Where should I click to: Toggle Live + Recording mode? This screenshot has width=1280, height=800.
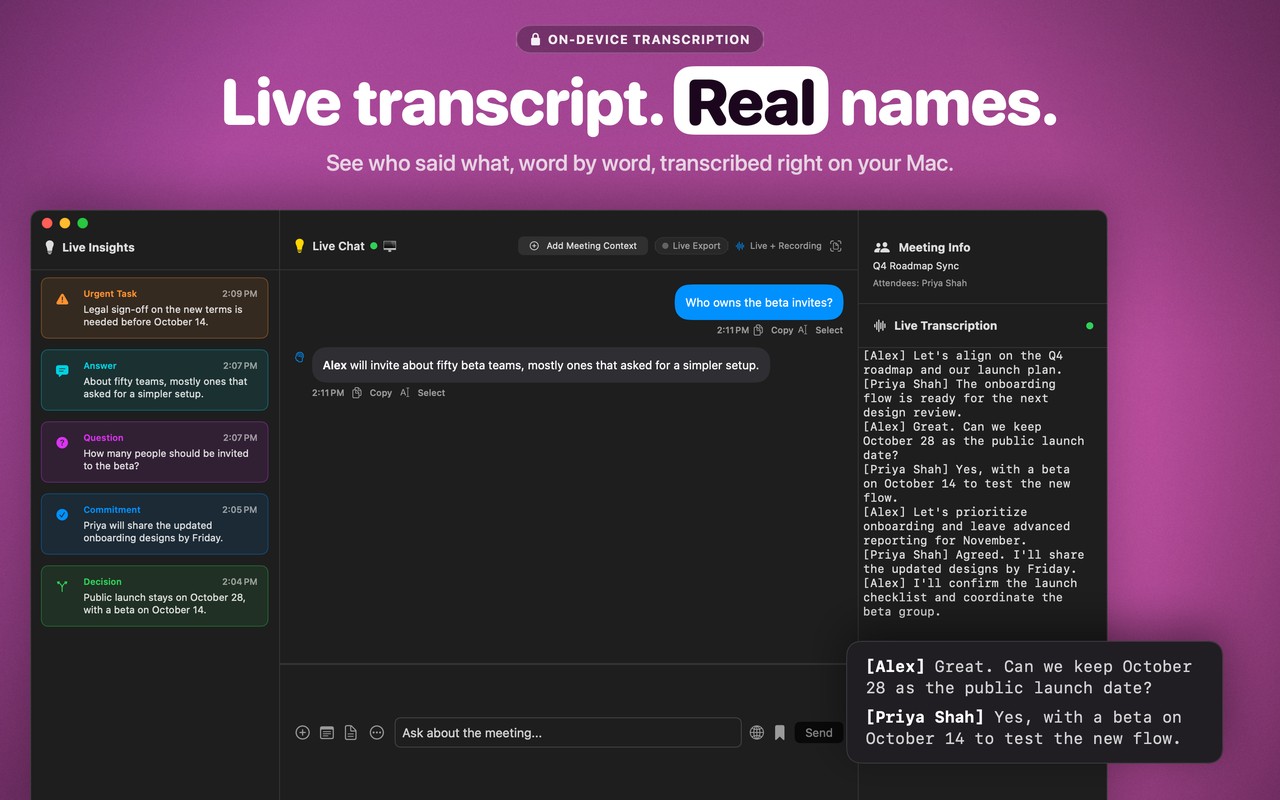pos(778,246)
